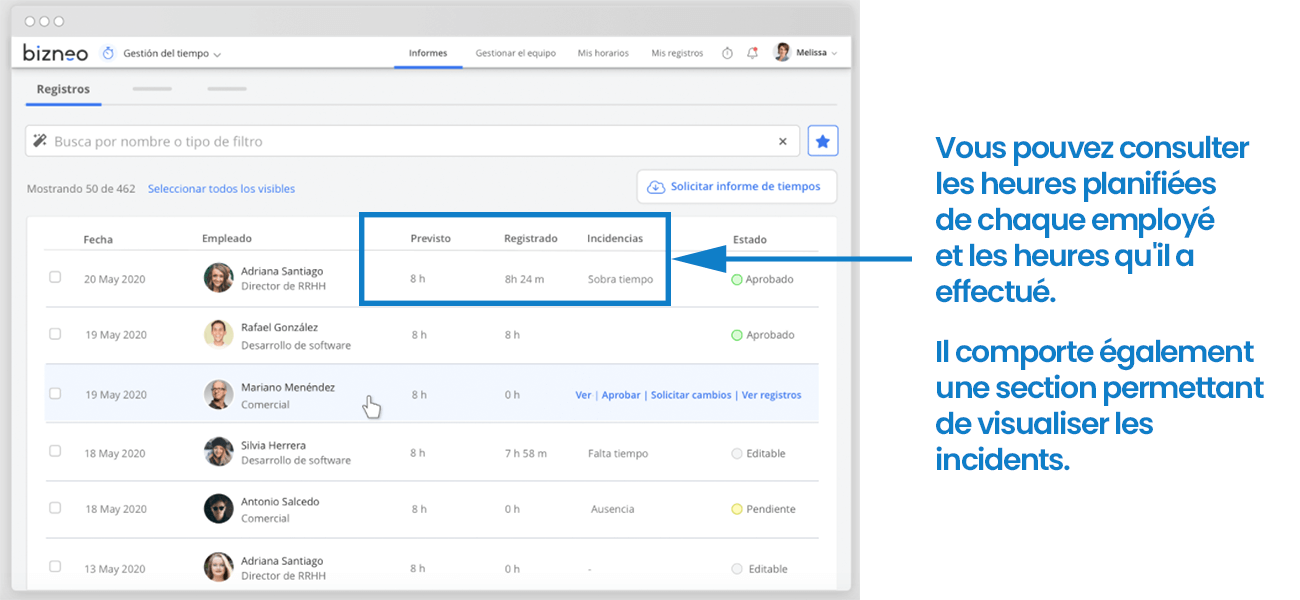This screenshot has height=600, width=1300.
Task: Select the checkbox next to Silvia Herrera's record
Action: [55, 451]
